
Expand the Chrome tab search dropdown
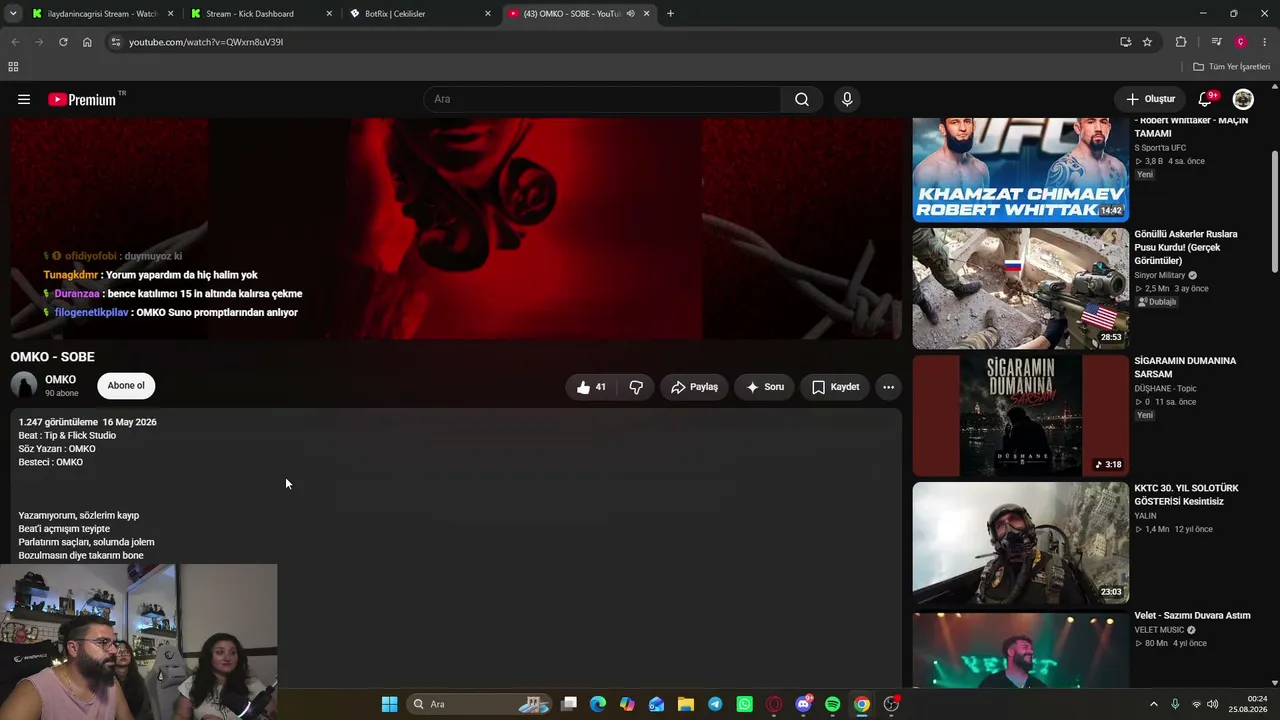point(13,14)
